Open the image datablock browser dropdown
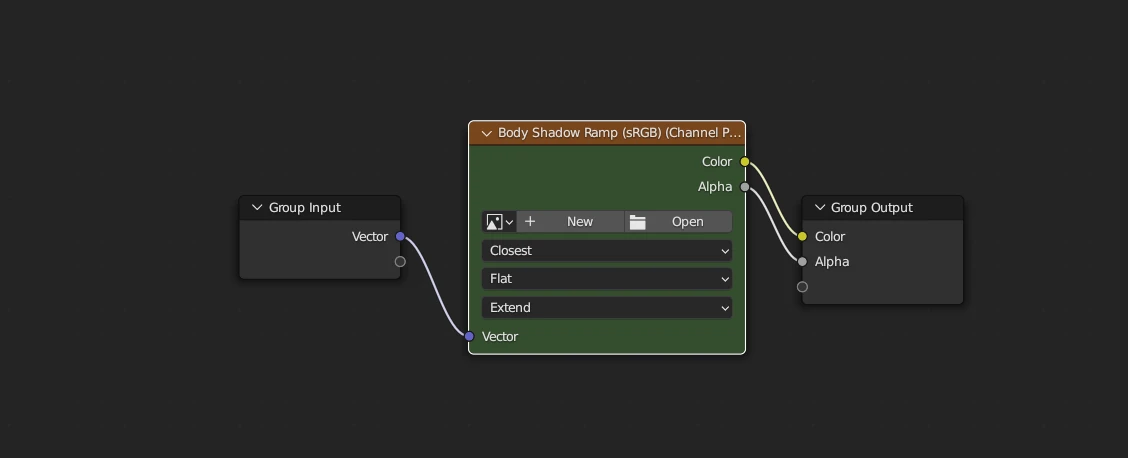This screenshot has height=458, width=1128. click(x=499, y=222)
